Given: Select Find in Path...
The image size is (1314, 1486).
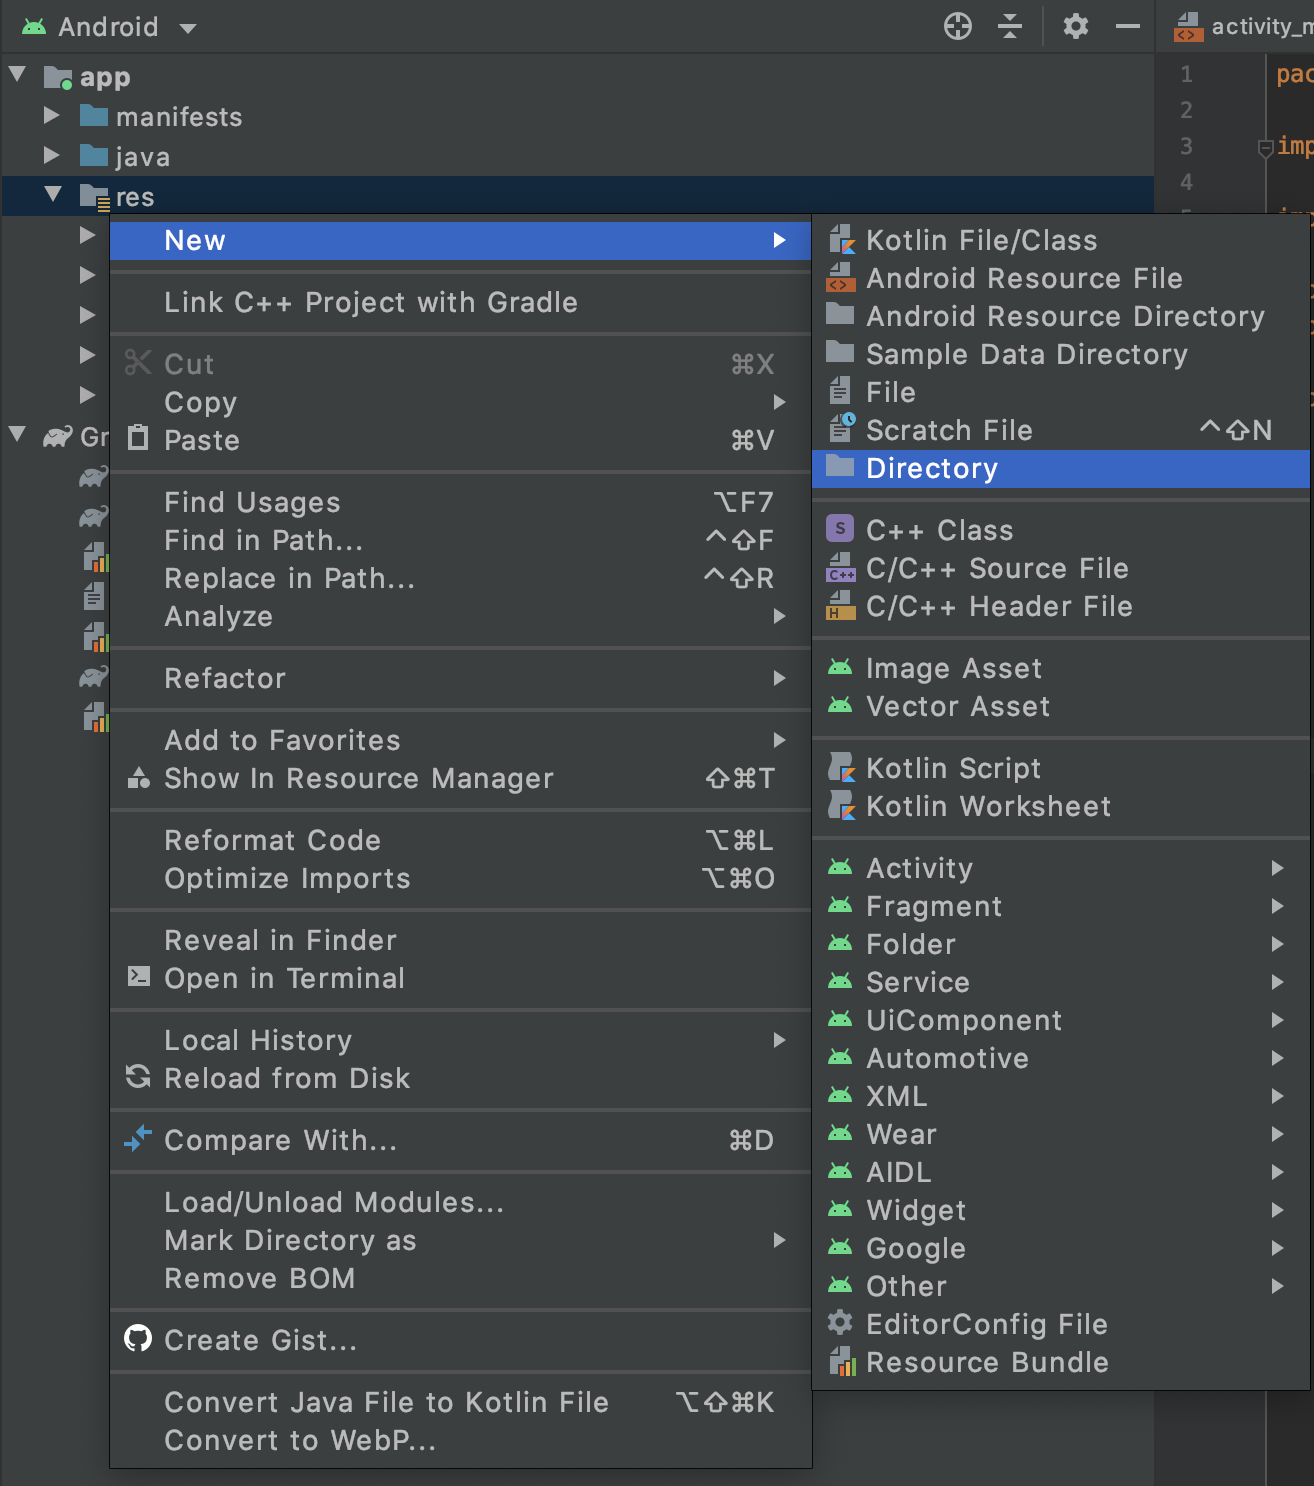Looking at the screenshot, I should (x=460, y=541).
